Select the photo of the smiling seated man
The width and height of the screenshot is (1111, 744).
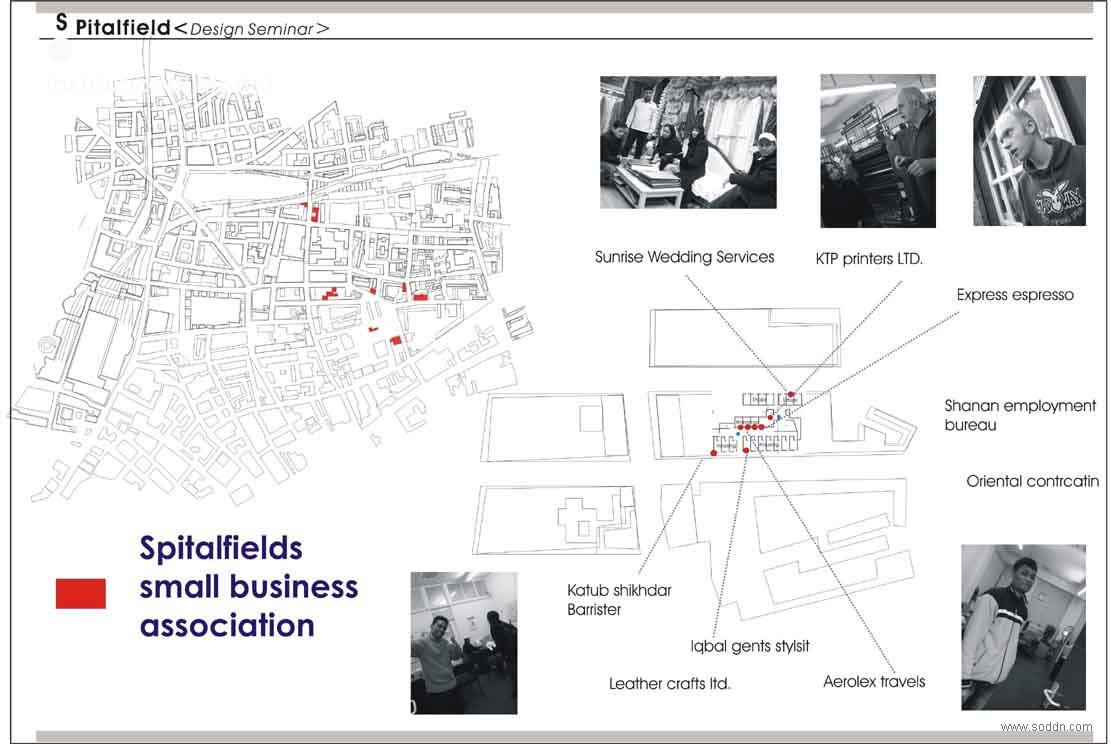click(464, 643)
